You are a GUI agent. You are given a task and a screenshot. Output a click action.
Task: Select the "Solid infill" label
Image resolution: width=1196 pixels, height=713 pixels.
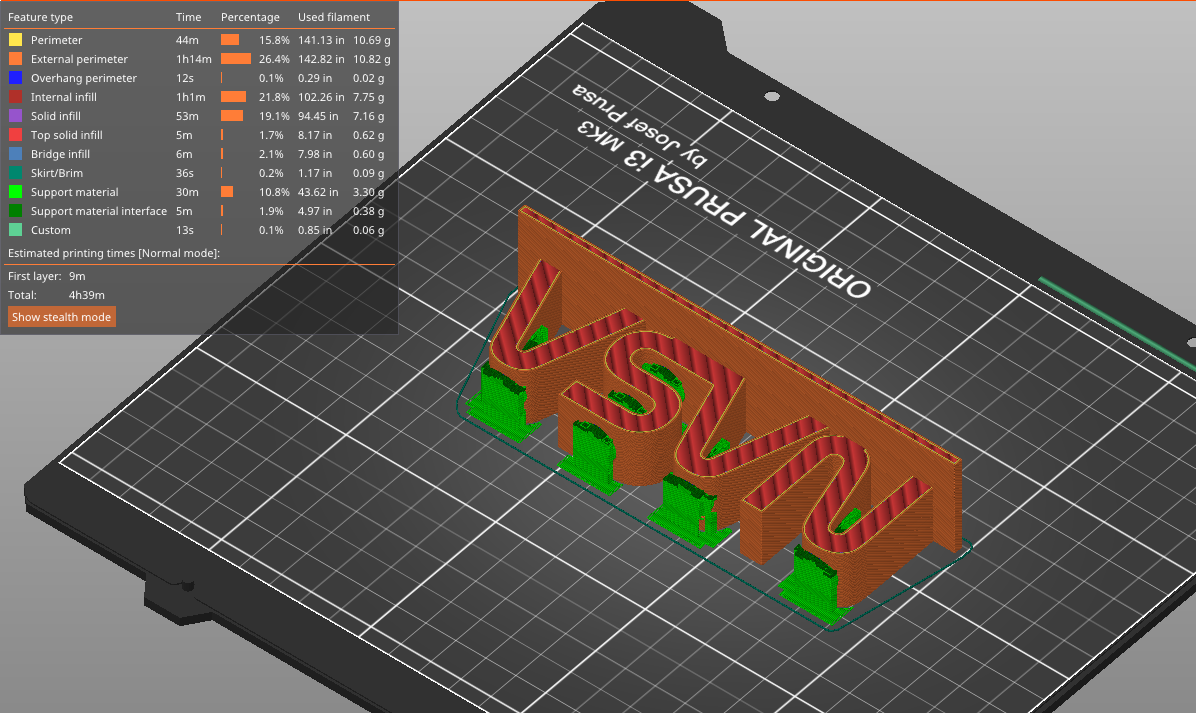click(56, 116)
